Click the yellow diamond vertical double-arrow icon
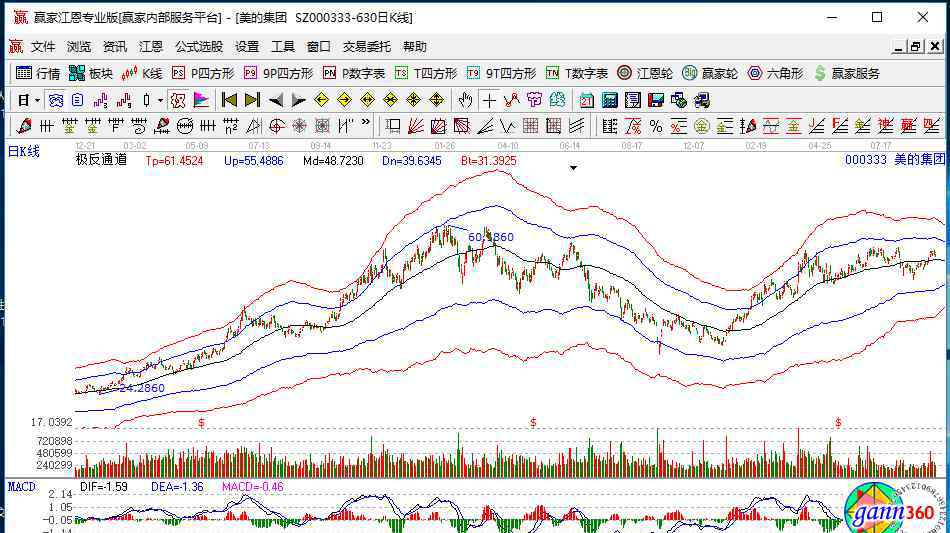The height and width of the screenshot is (533, 950). (x=437, y=100)
